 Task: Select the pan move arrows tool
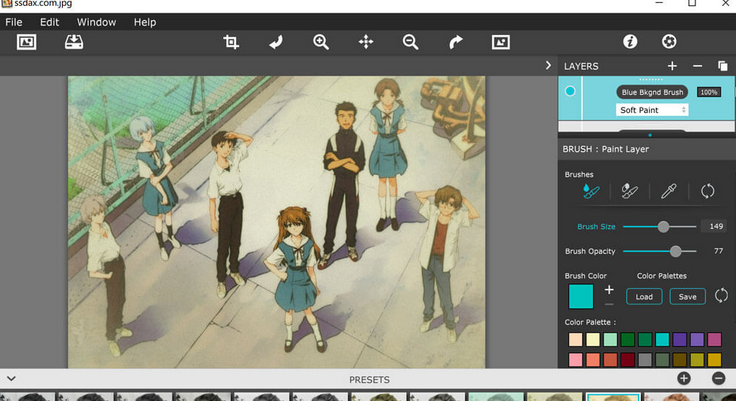366,42
